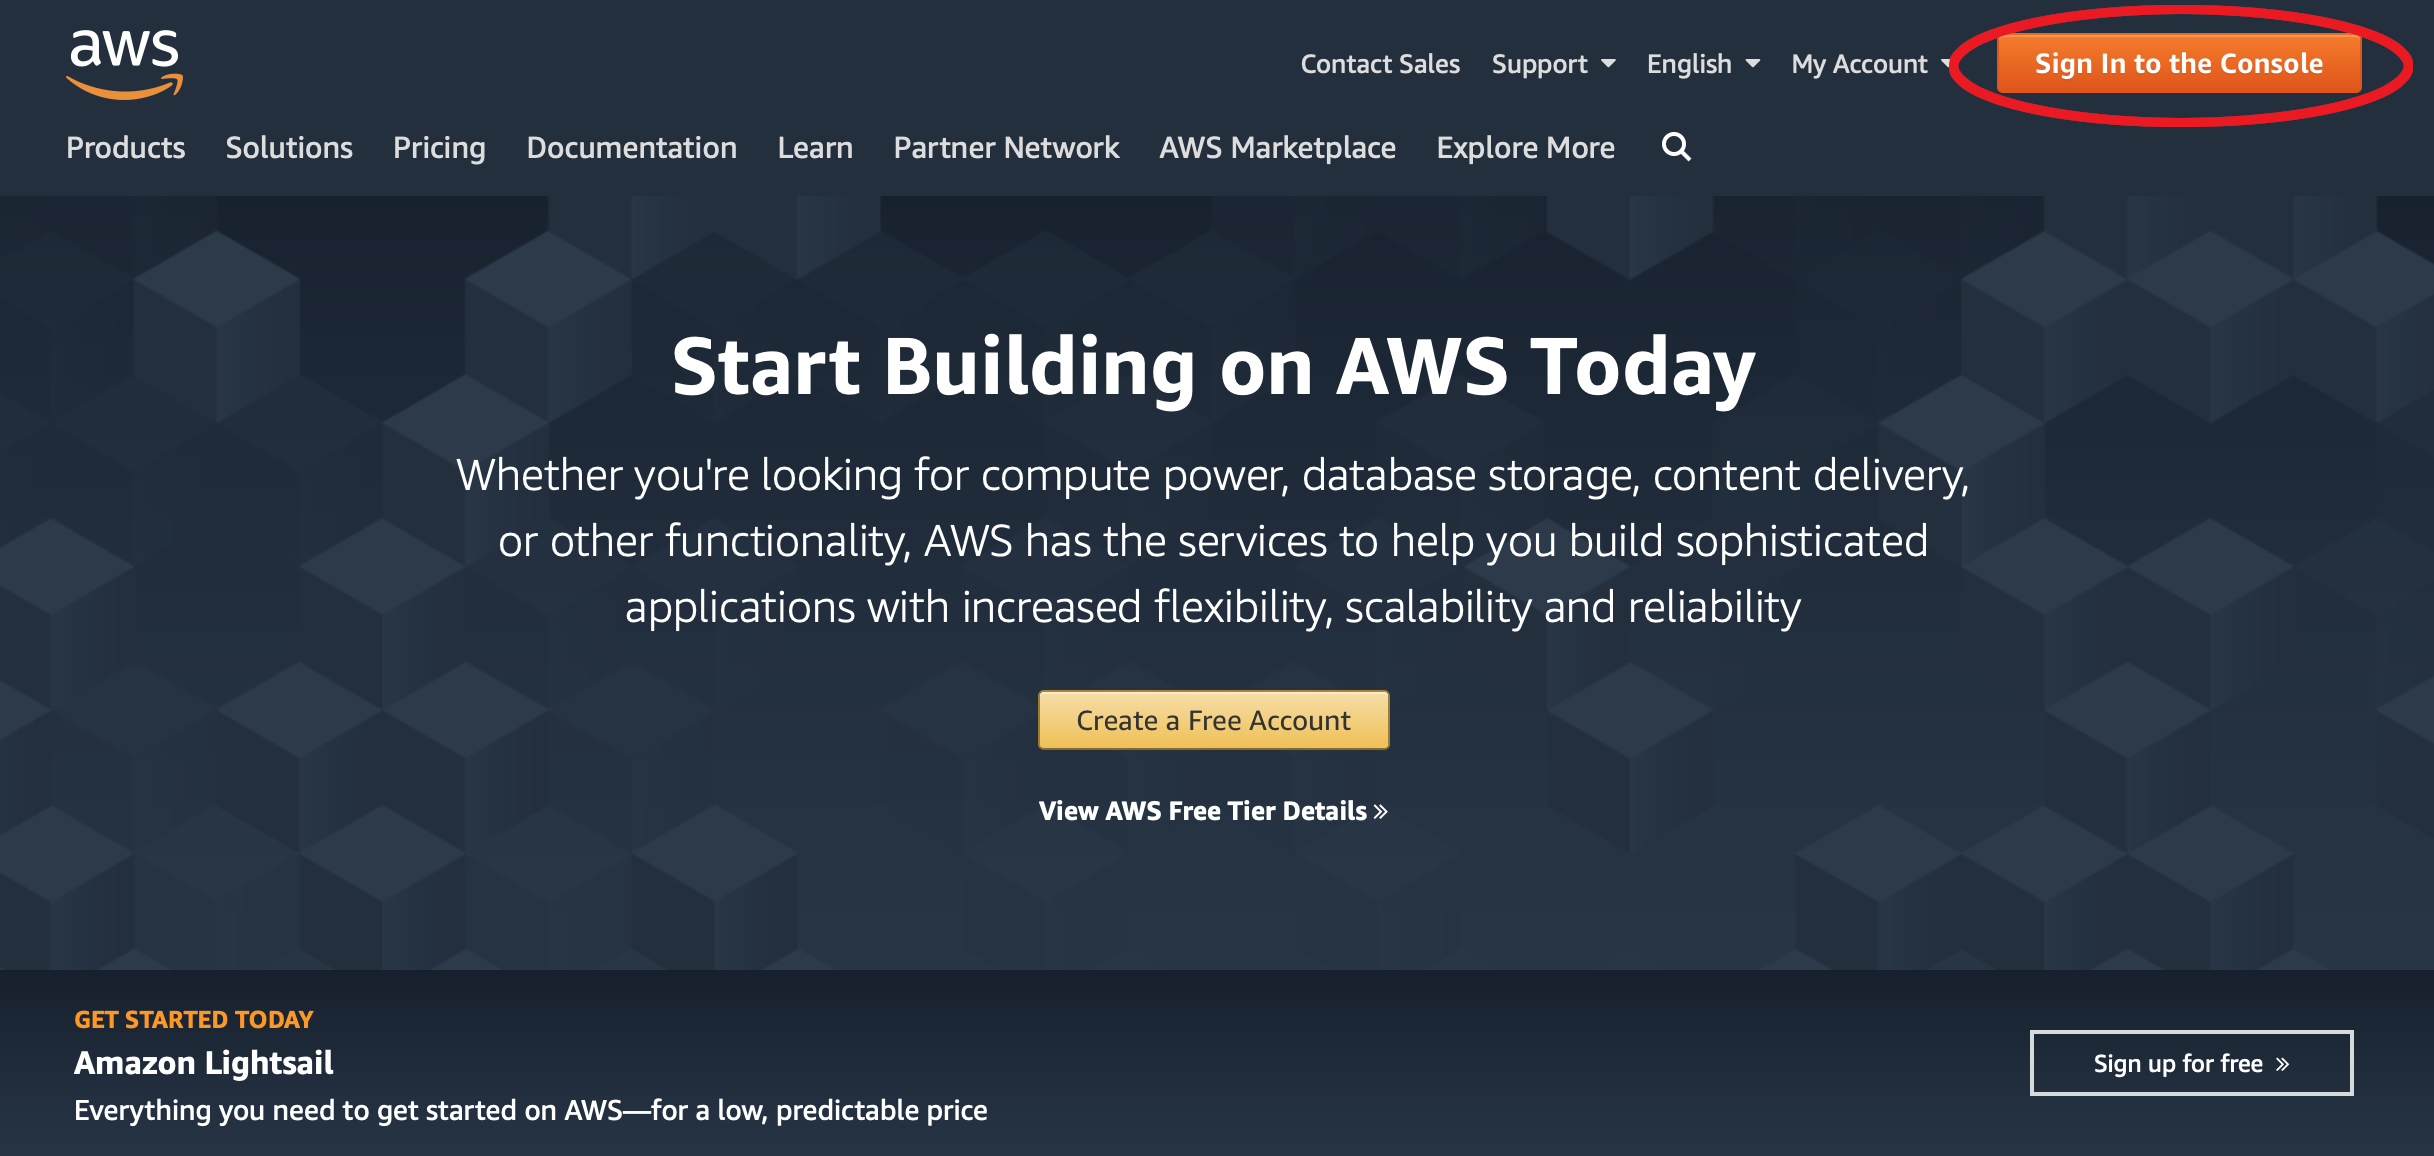Go to Pricing
This screenshot has width=2434, height=1156.
point(439,148)
